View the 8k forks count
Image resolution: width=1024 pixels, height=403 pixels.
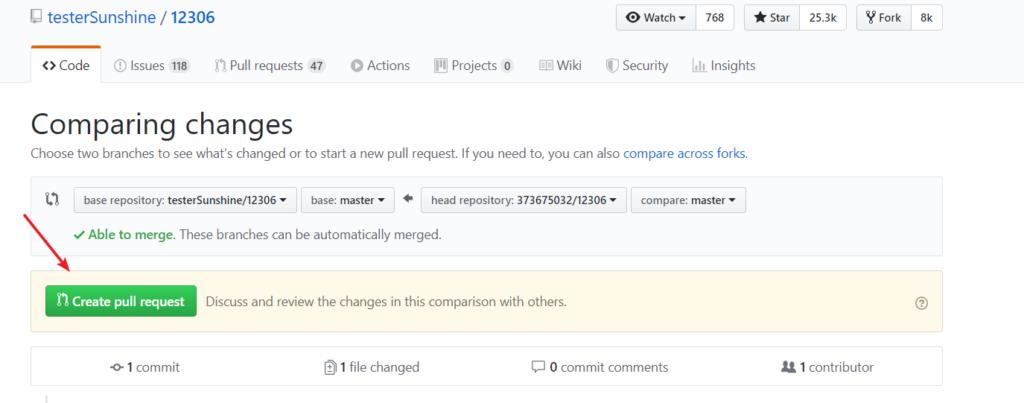coord(927,18)
